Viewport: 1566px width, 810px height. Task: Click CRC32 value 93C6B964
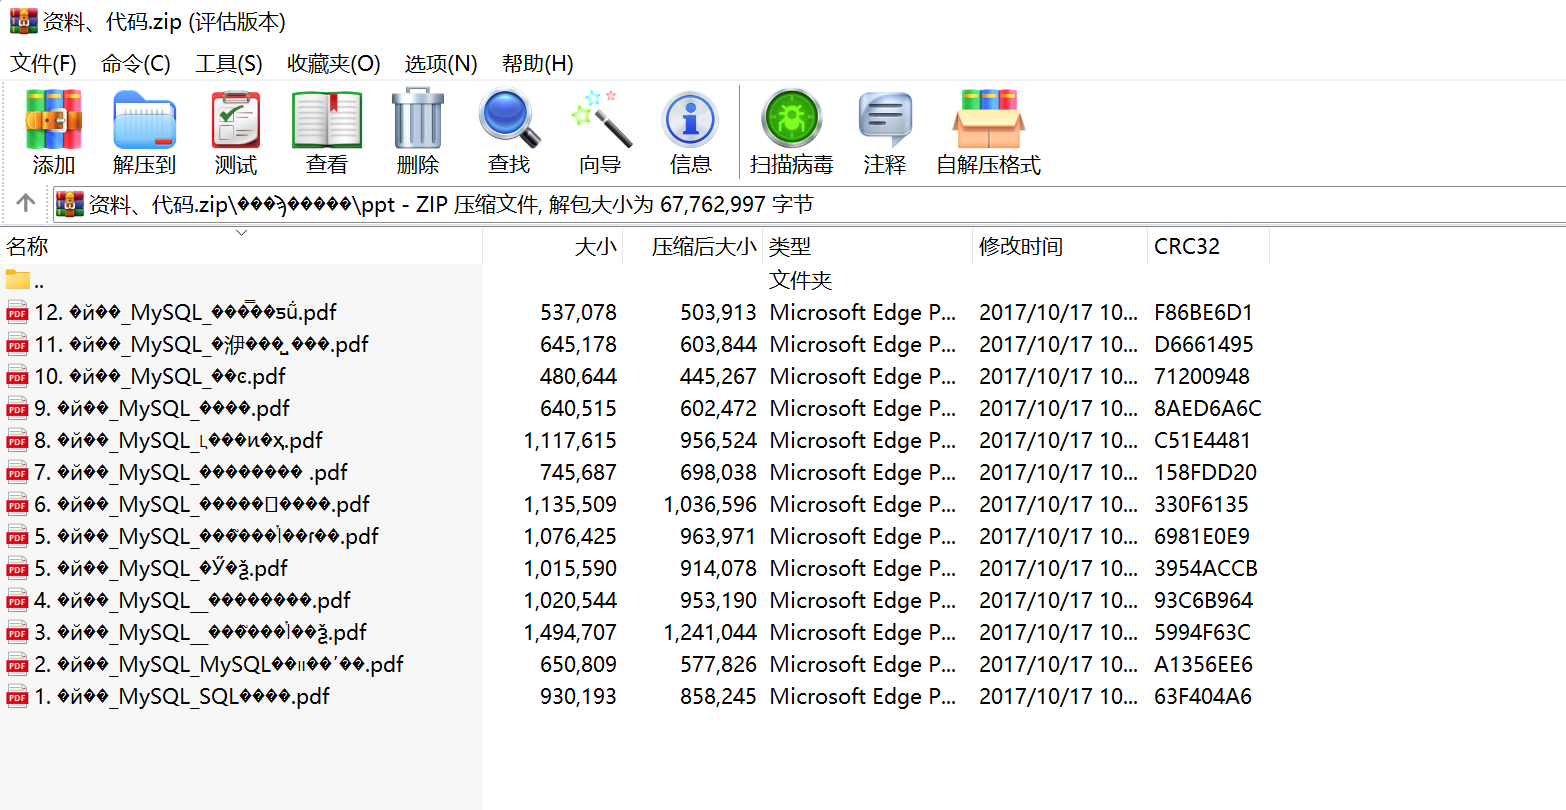(1203, 600)
